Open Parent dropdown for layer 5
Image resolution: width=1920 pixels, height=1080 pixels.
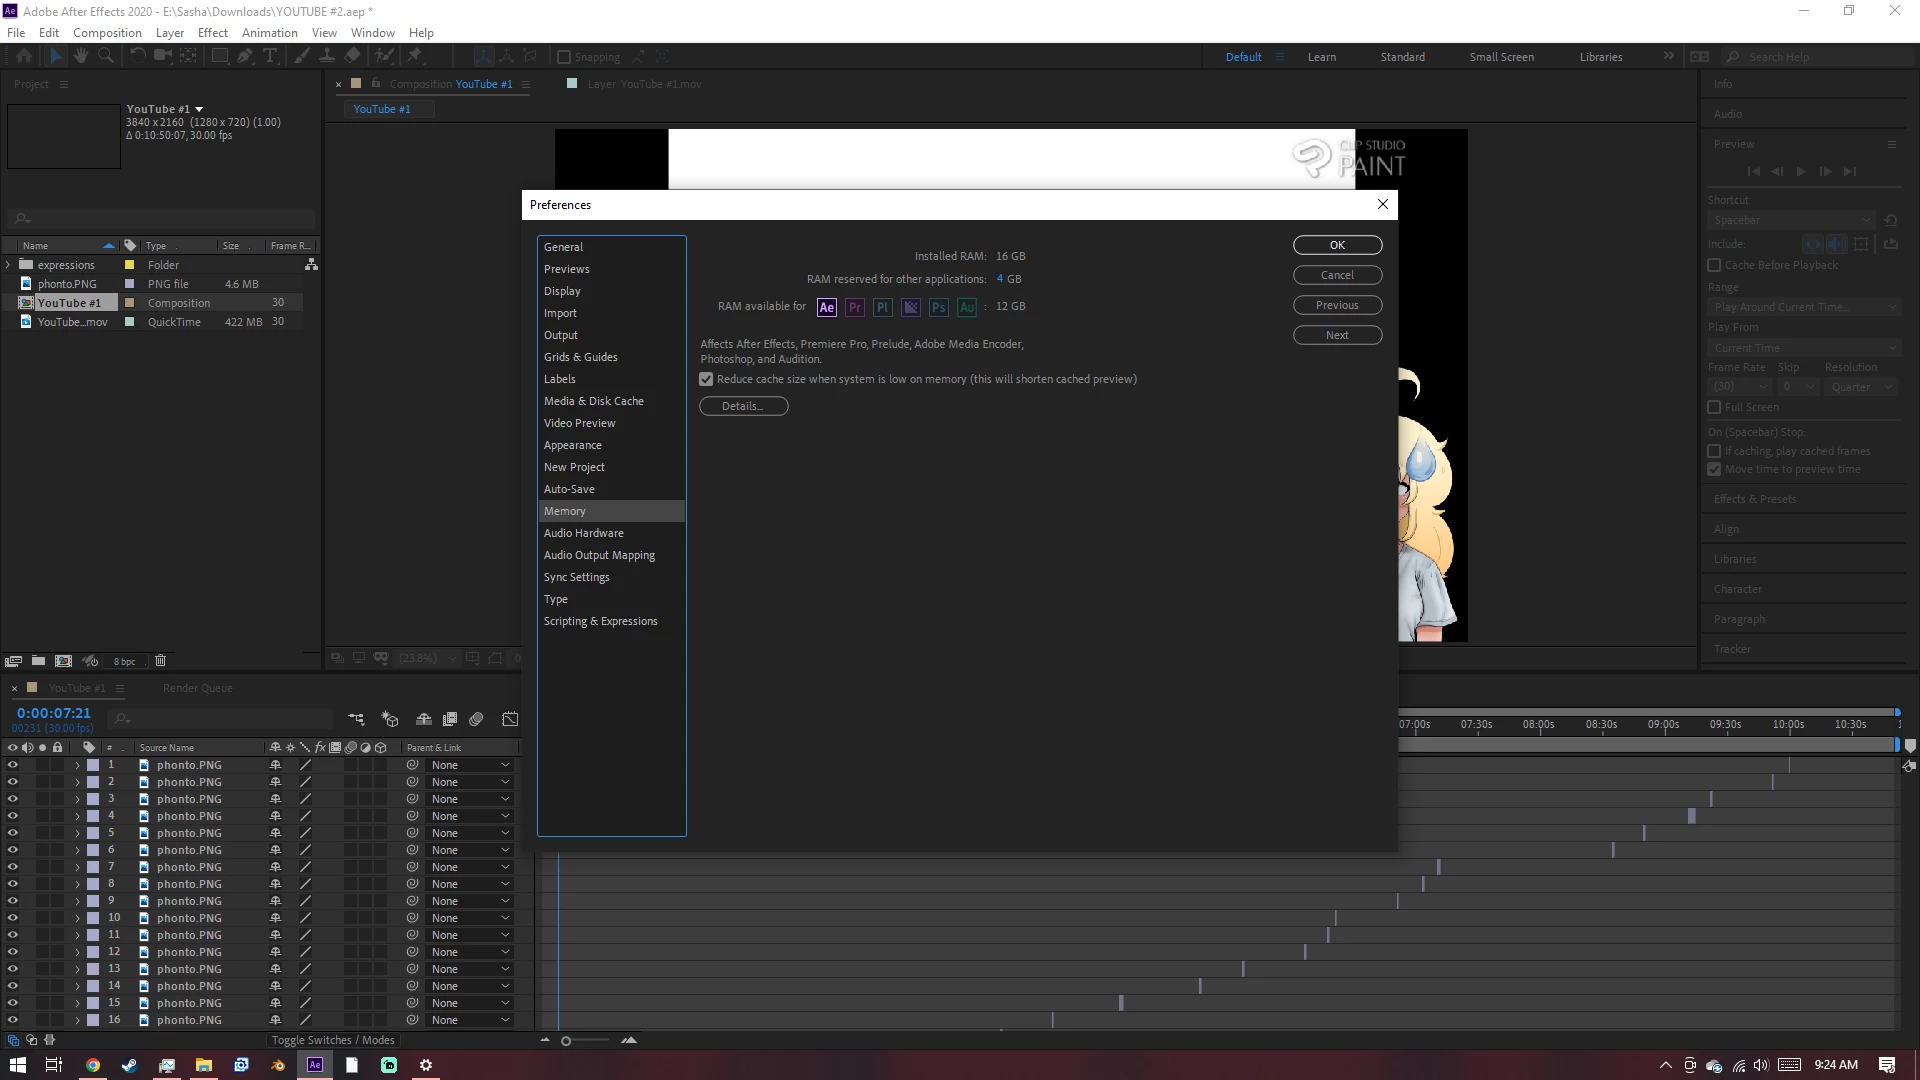(470, 833)
